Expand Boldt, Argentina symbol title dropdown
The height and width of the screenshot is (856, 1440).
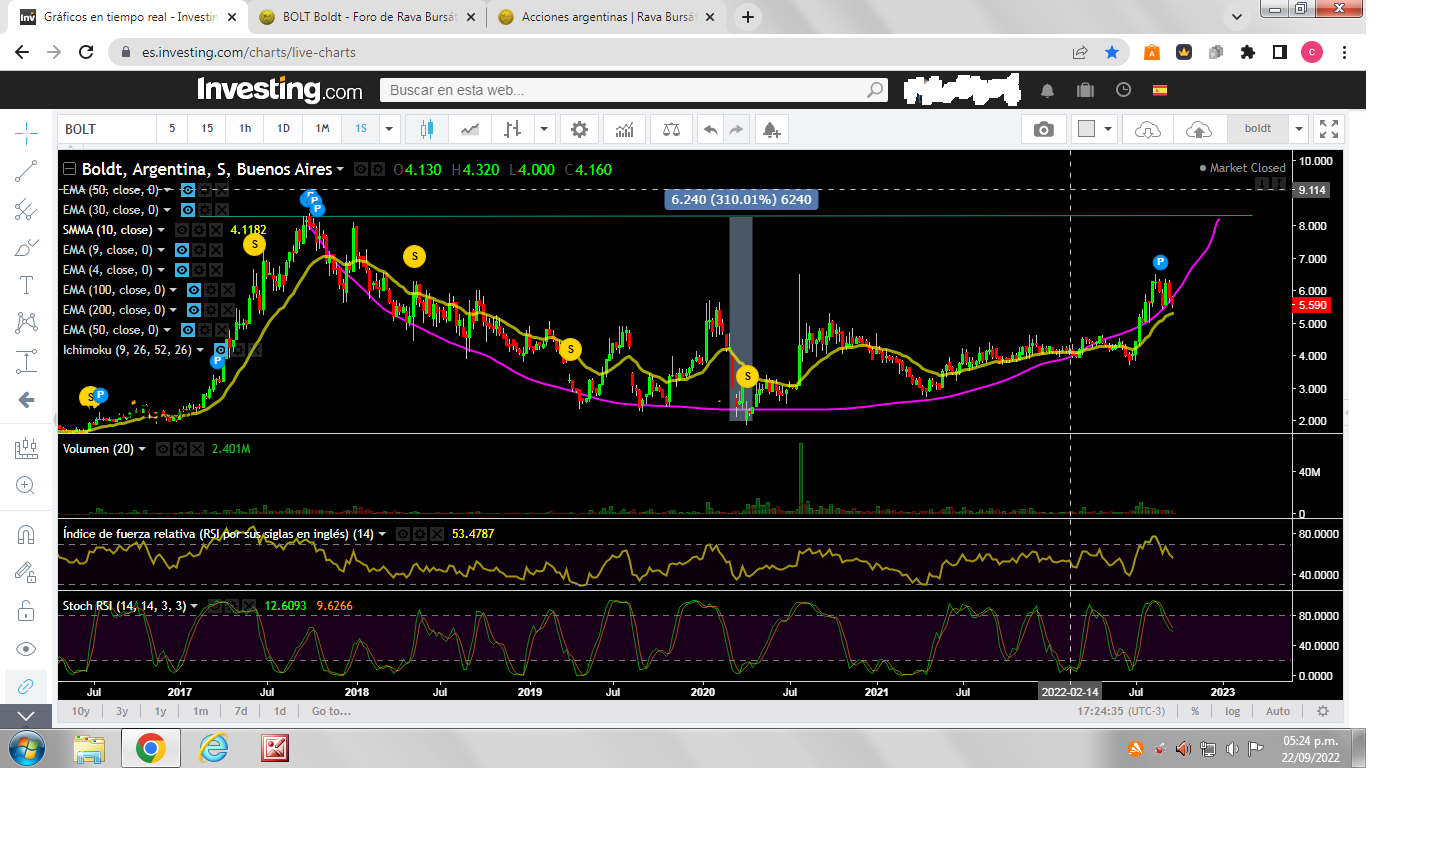340,170
